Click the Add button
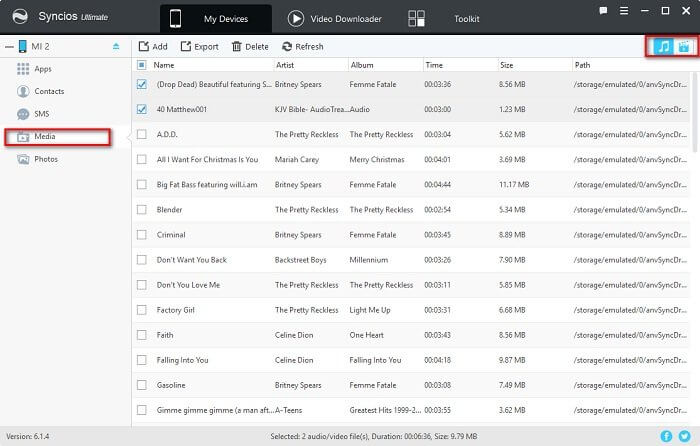 coord(153,46)
